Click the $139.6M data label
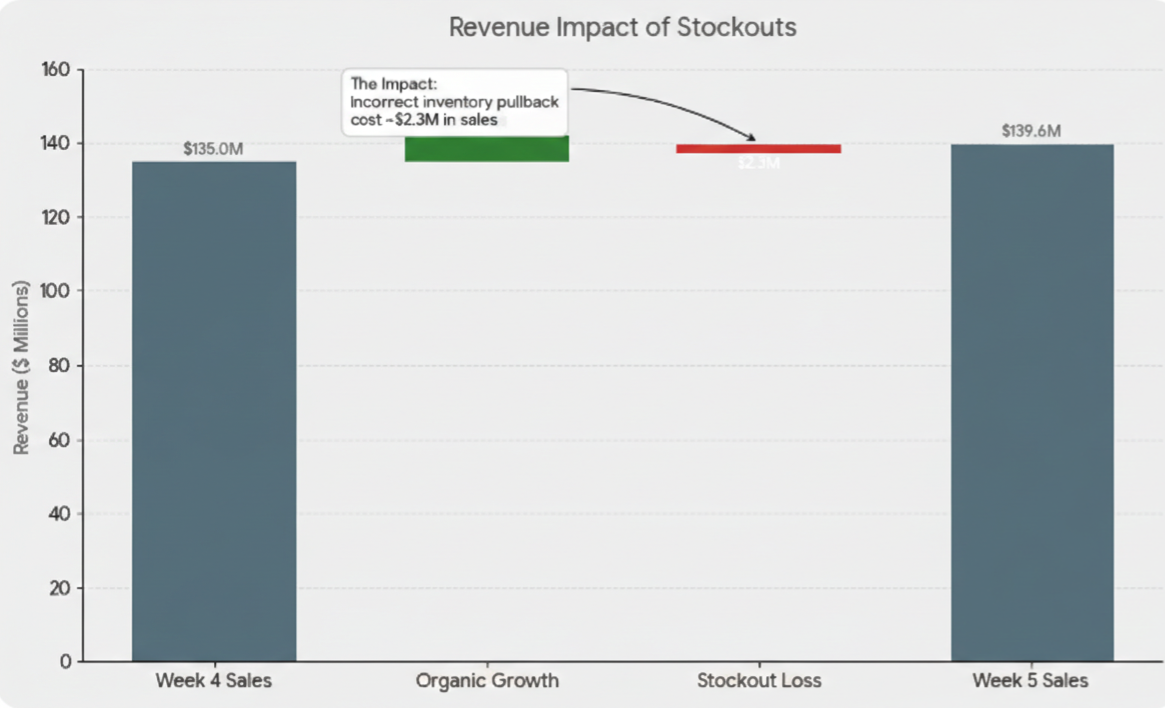The width and height of the screenshot is (1165, 708). point(1031,131)
